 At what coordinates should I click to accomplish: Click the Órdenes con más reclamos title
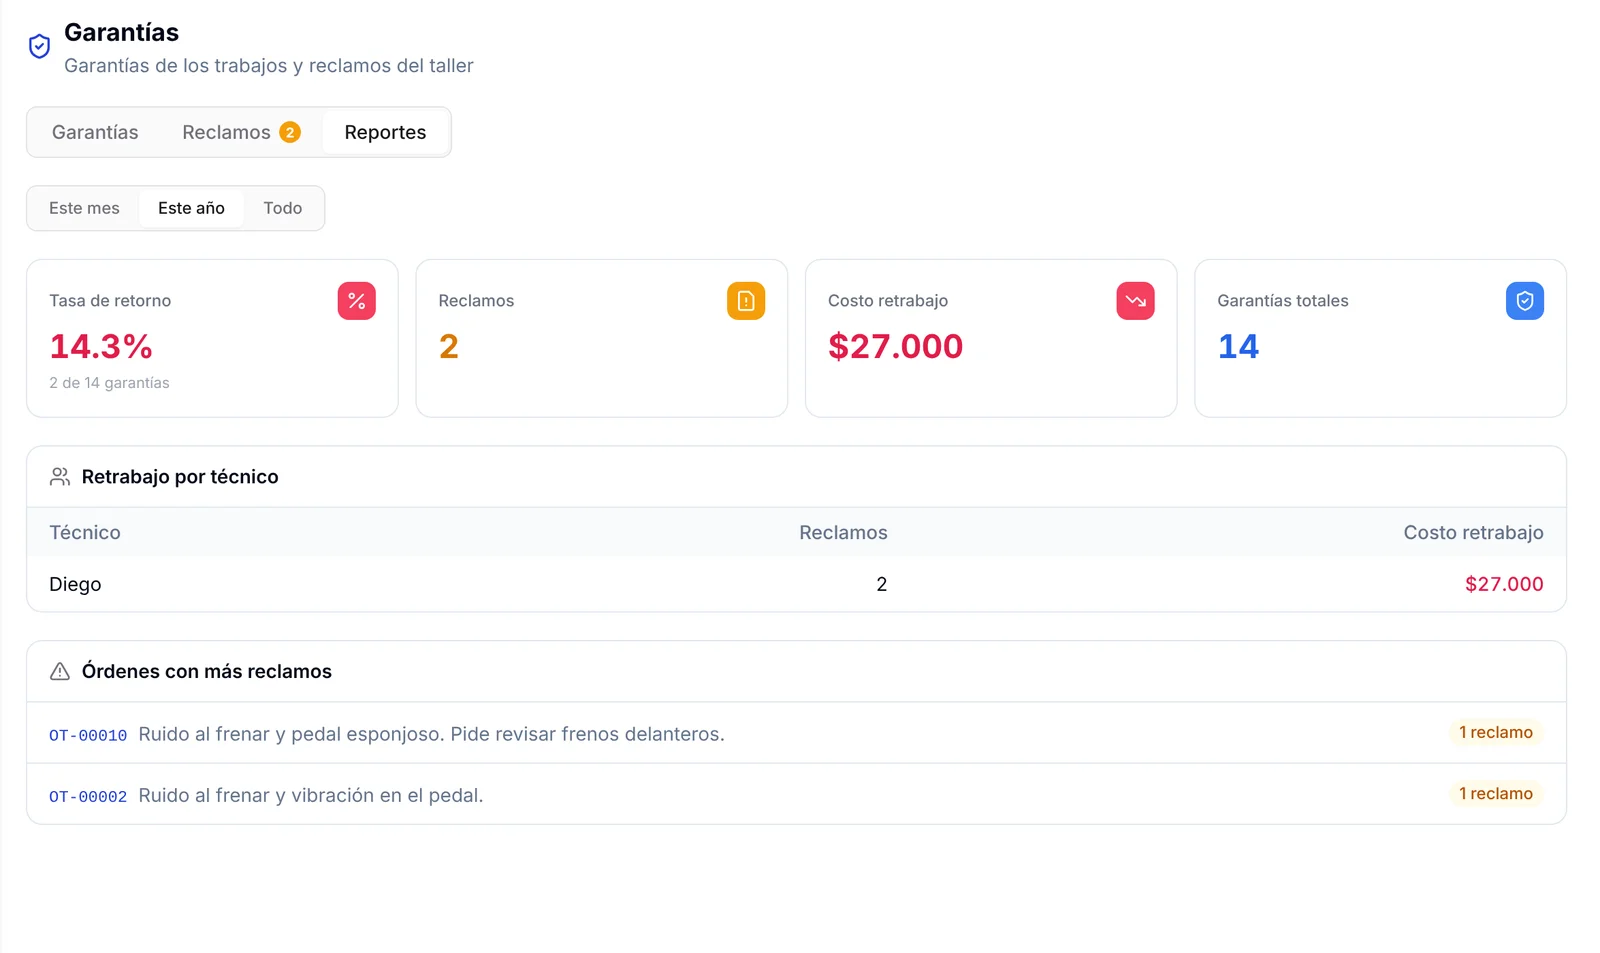[x=207, y=671]
